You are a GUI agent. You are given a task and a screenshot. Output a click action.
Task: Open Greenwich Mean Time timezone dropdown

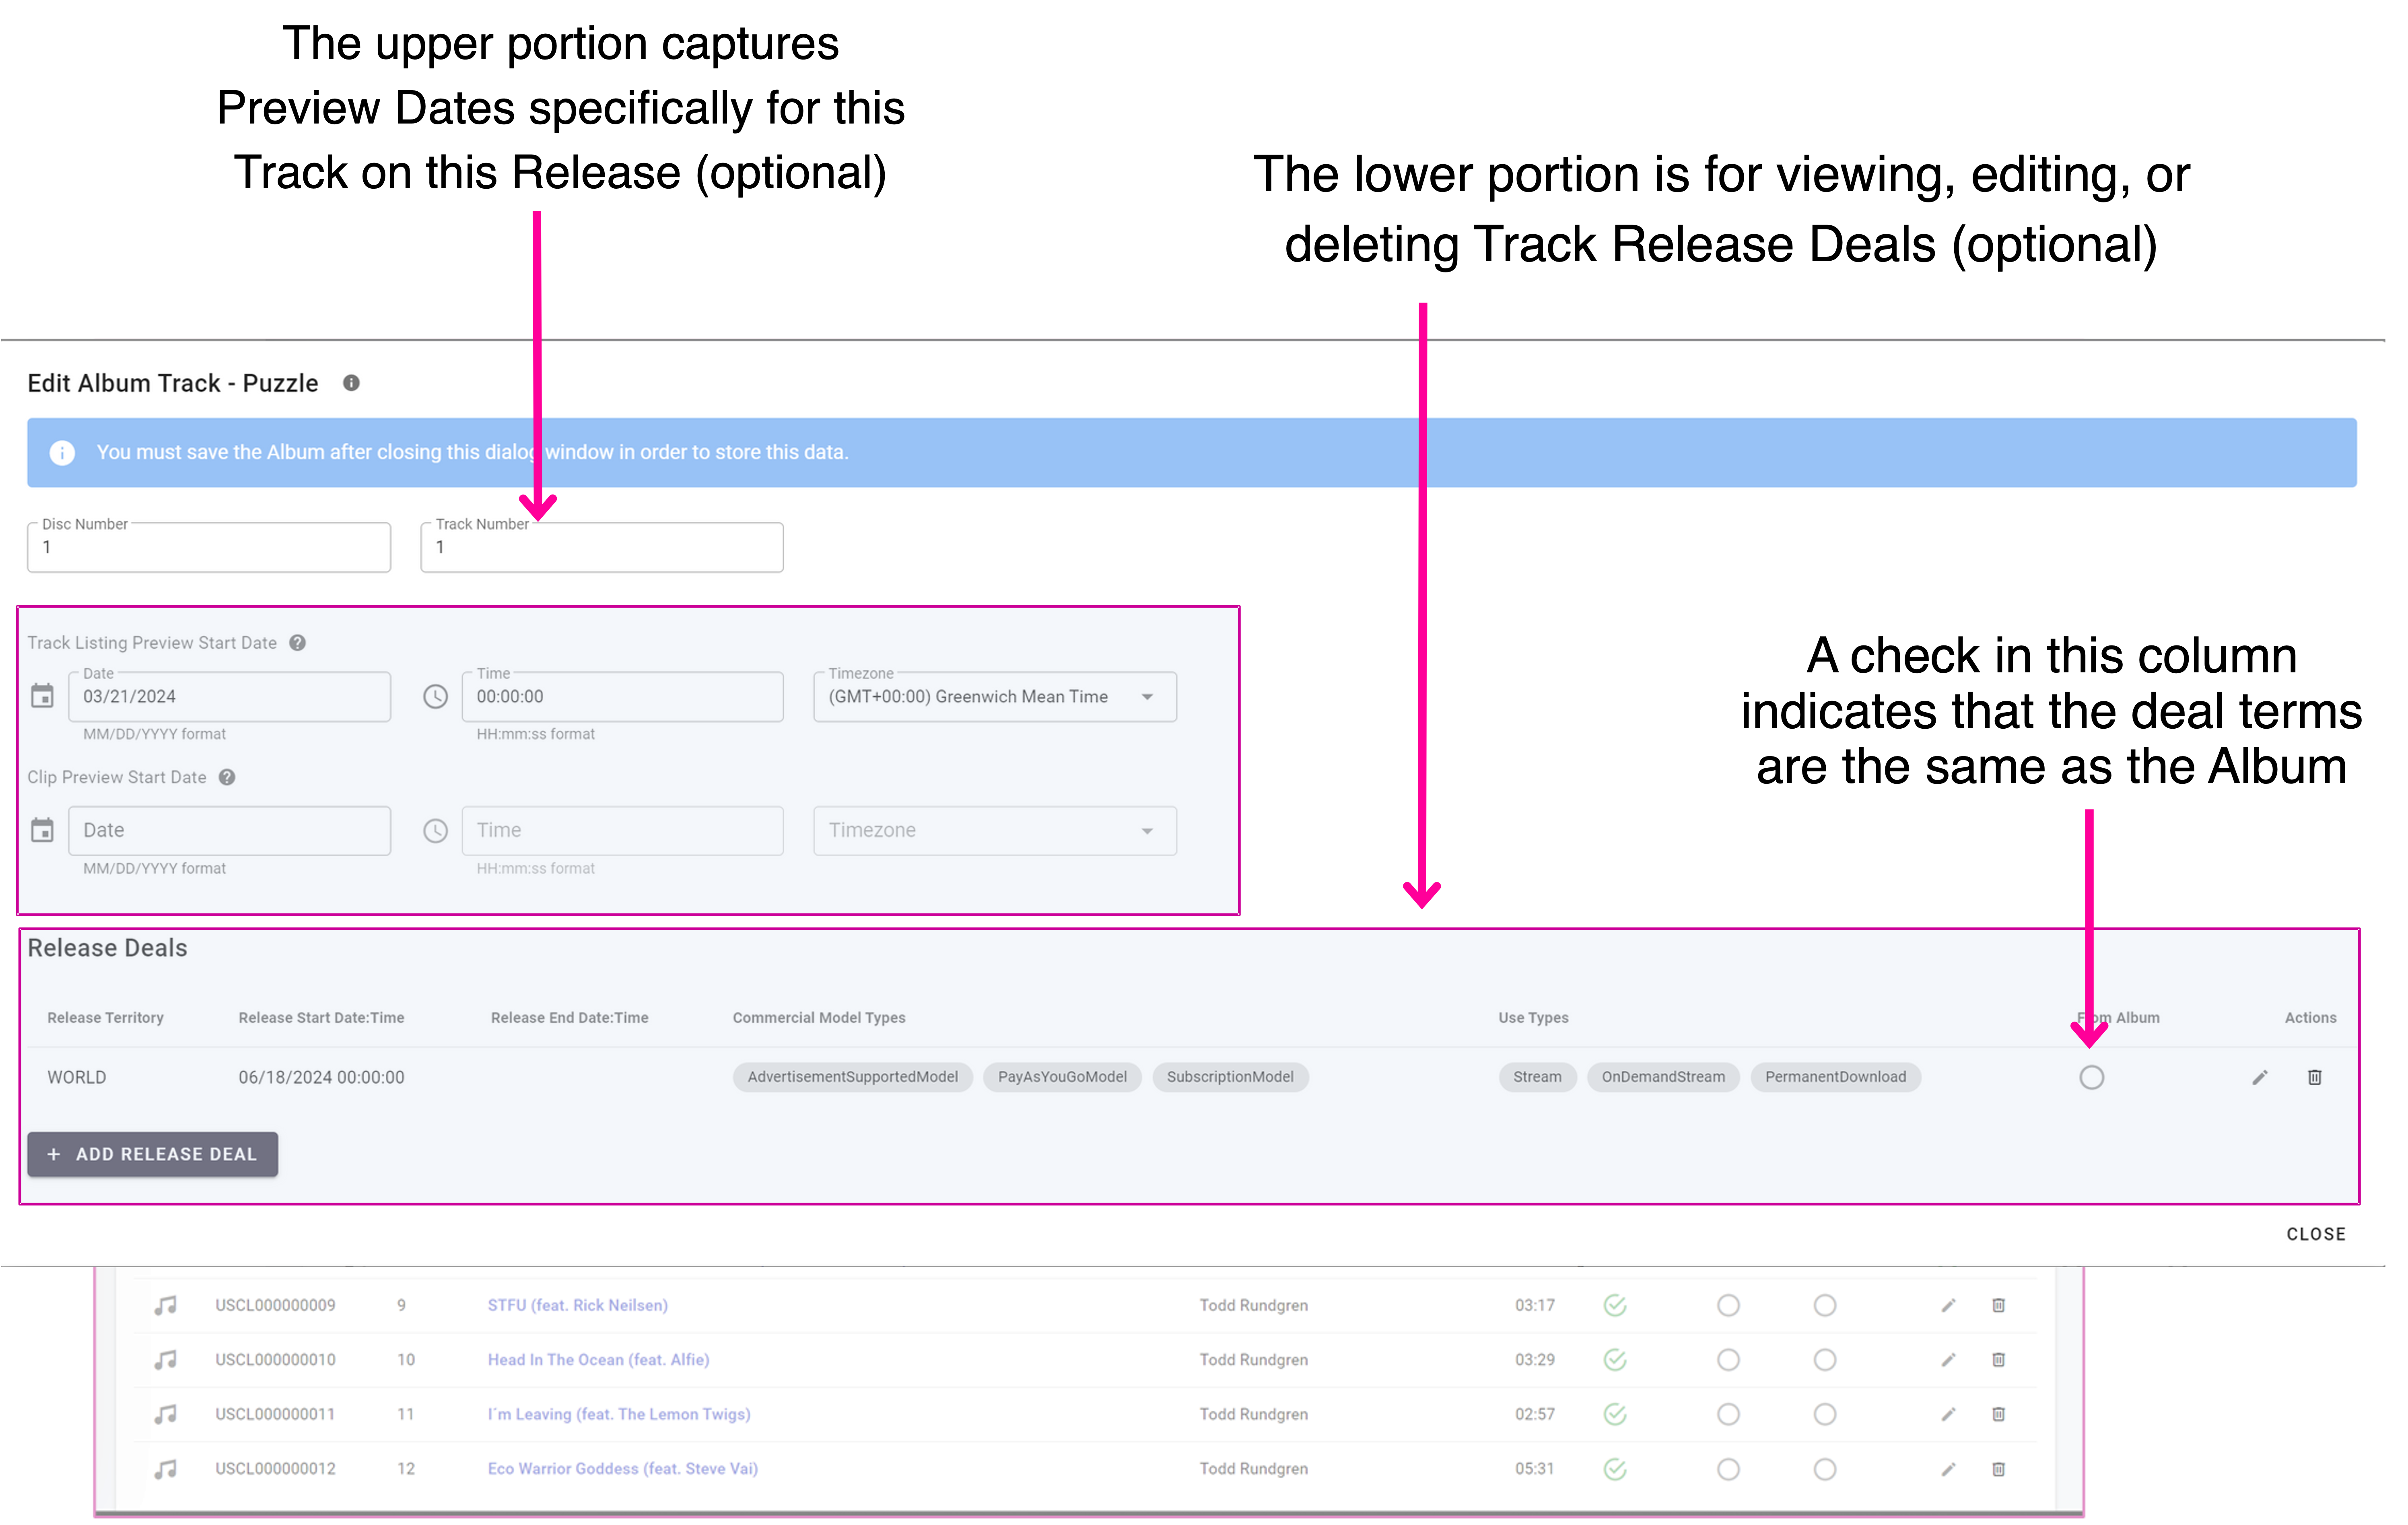pyautogui.click(x=994, y=696)
